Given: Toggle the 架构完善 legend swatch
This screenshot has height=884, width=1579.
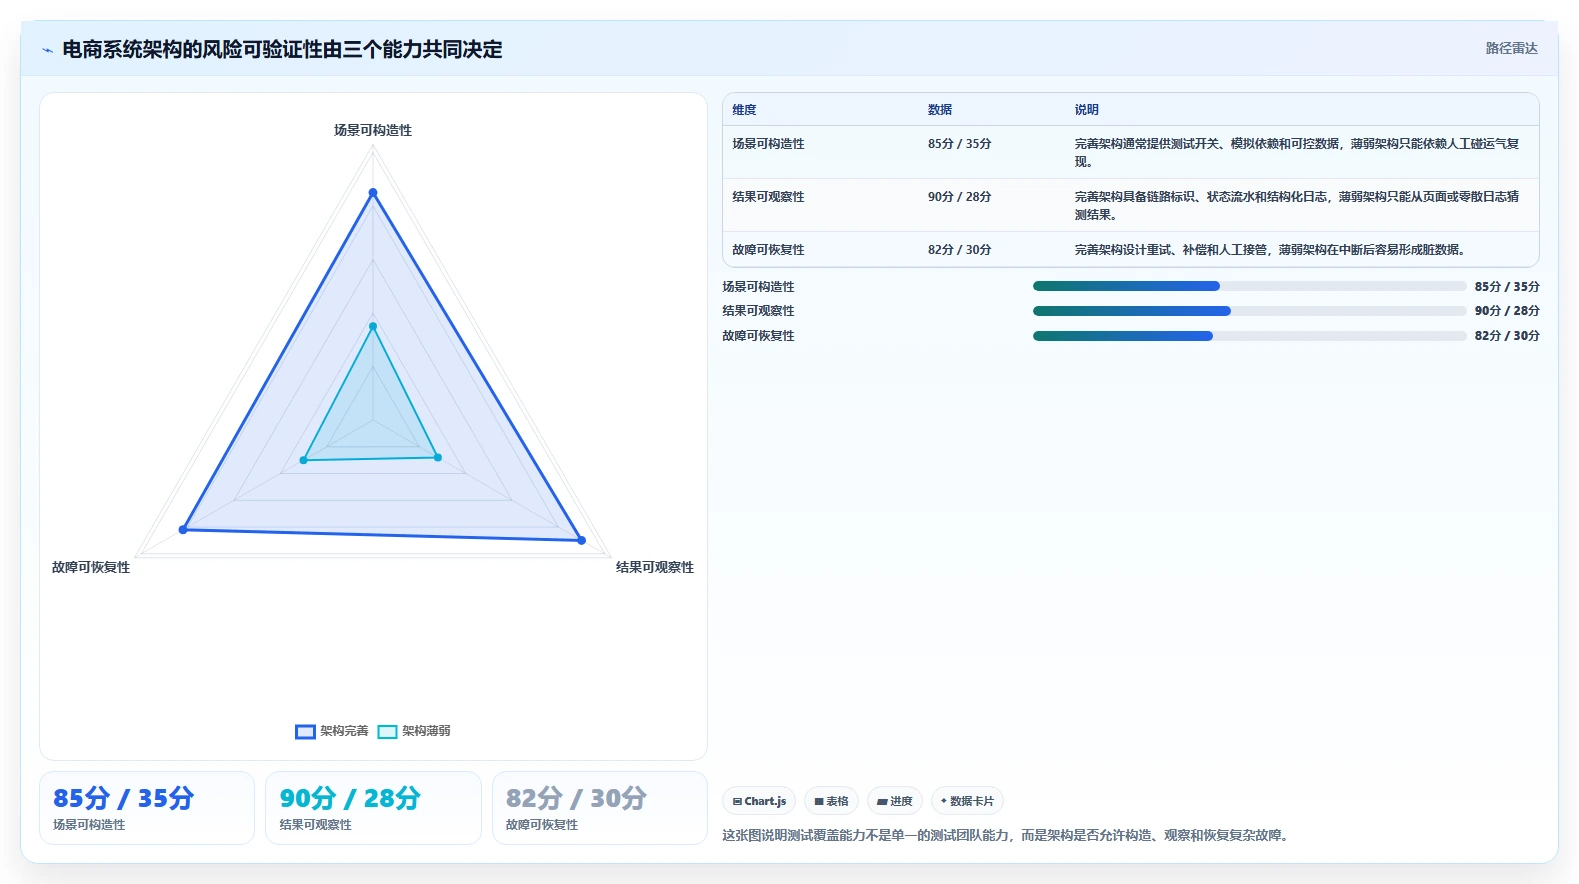Looking at the screenshot, I should (x=305, y=731).
